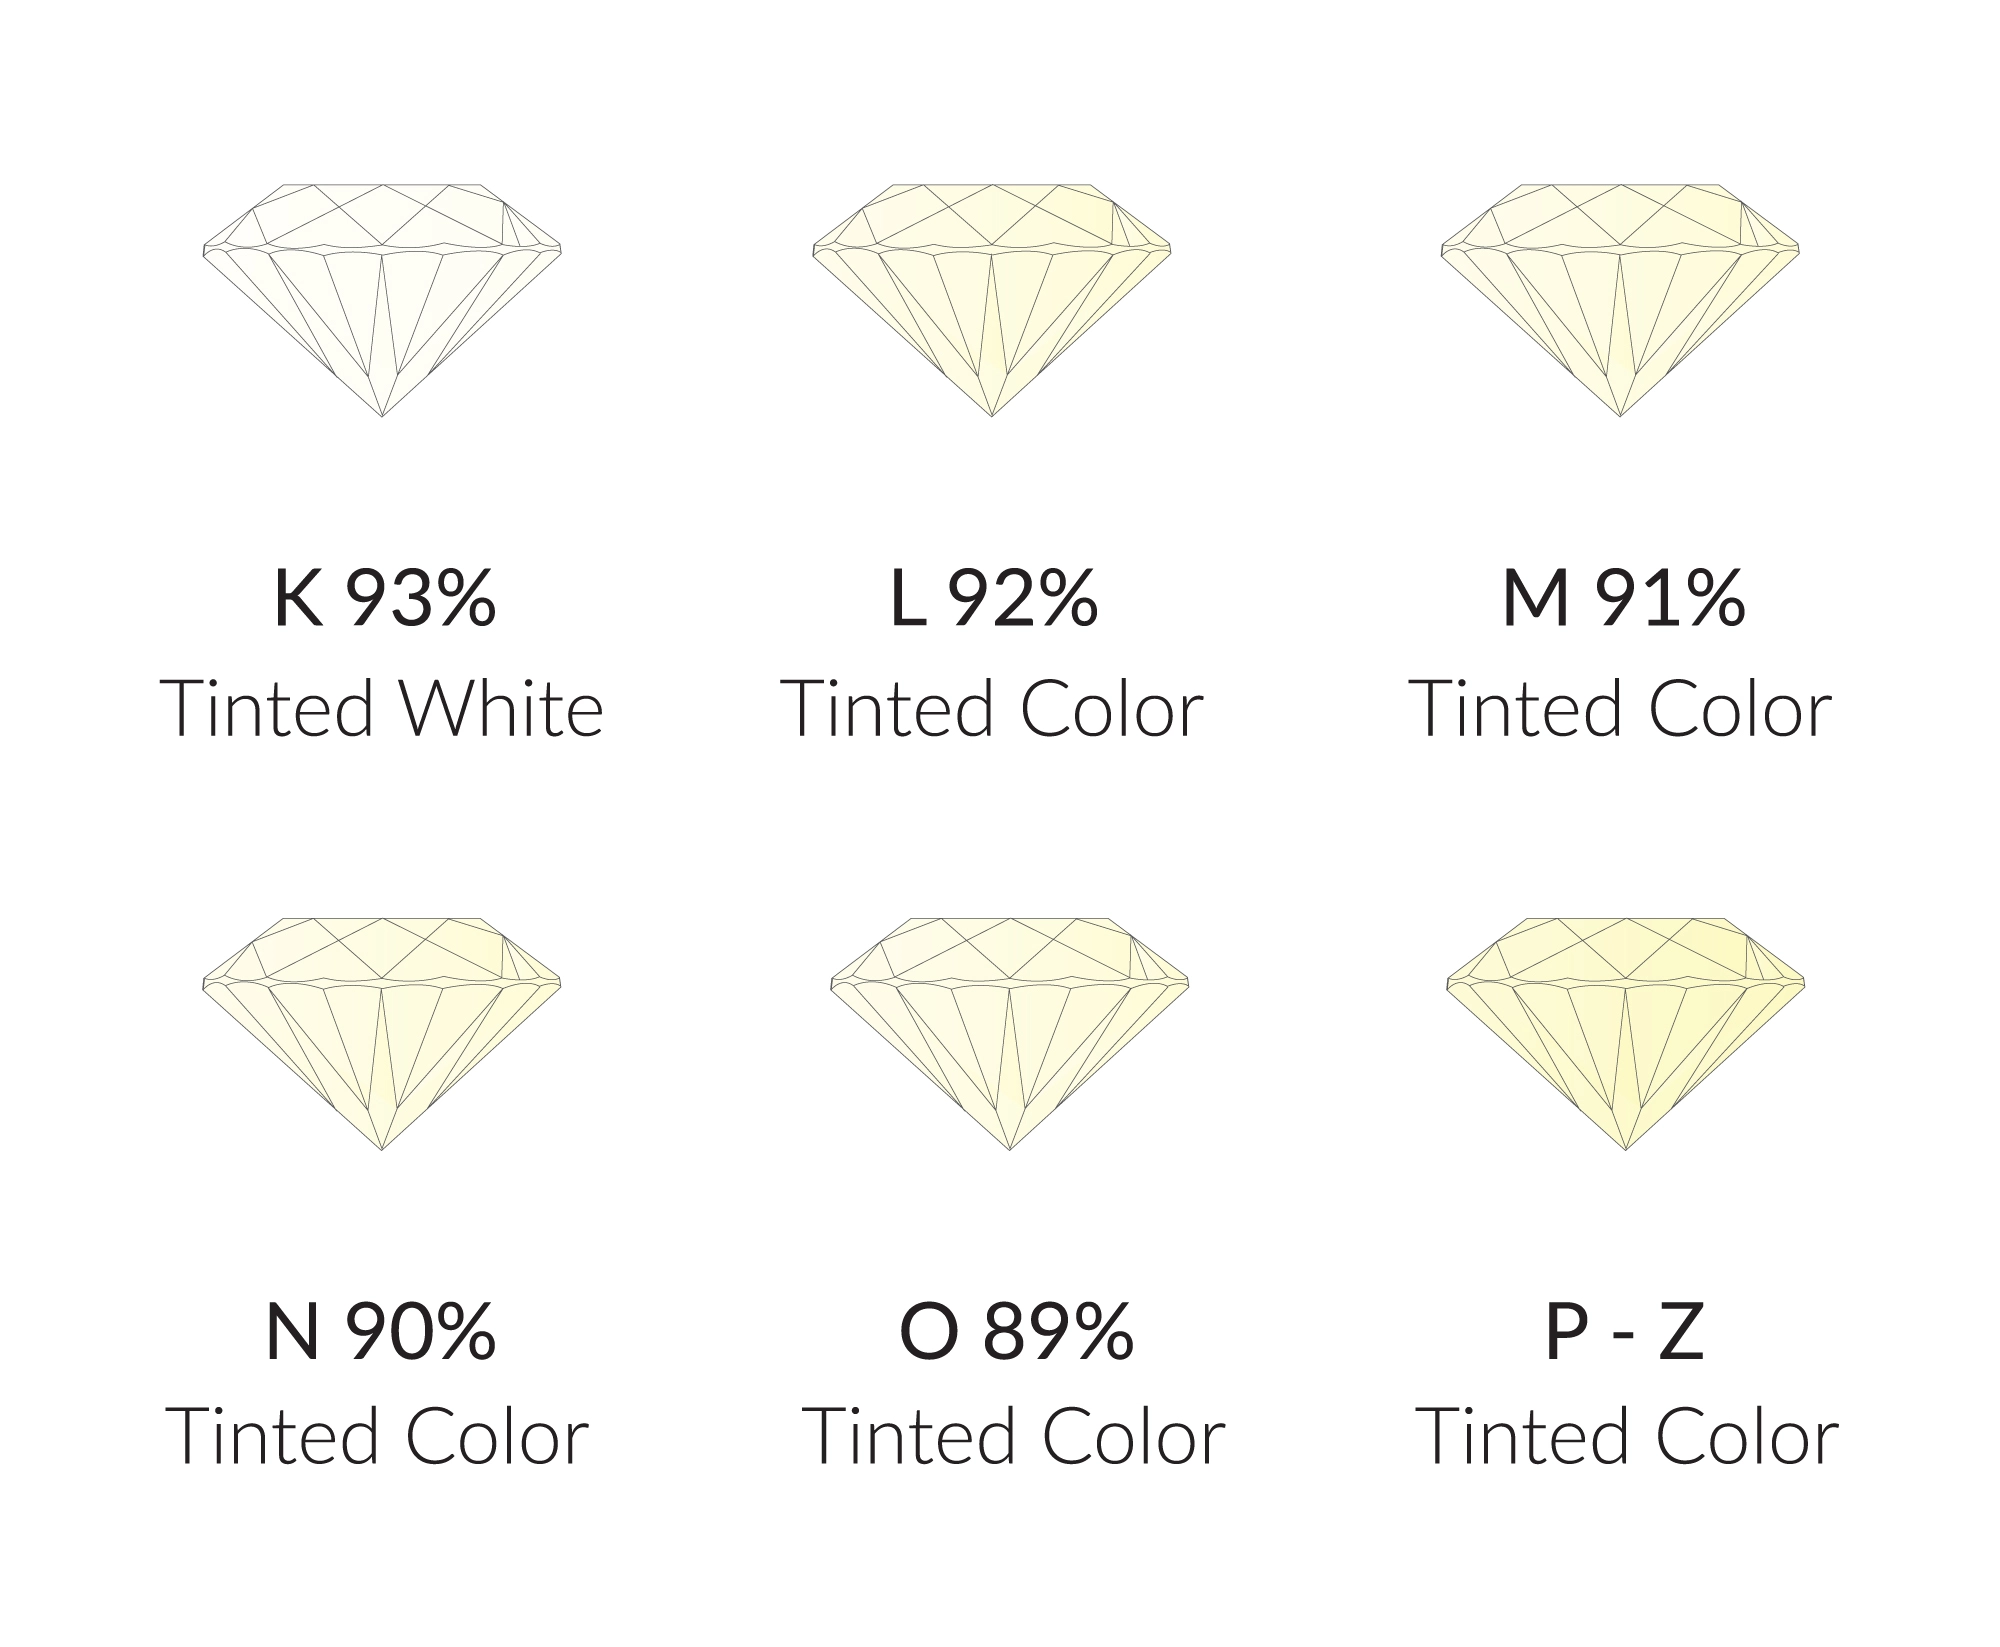This screenshot has height=1647, width=2000.
Task: Click Tinted Color label under O 89%
Action: click(1015, 1436)
